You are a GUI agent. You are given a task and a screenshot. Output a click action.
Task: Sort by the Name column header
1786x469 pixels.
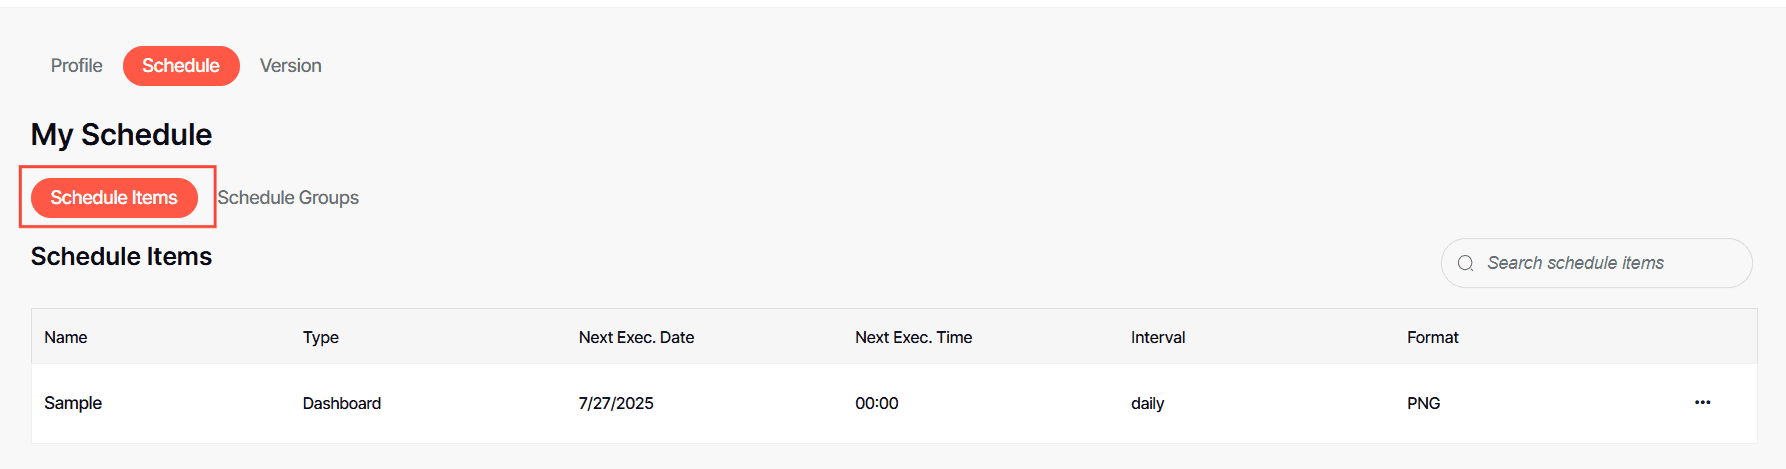pyautogui.click(x=66, y=337)
